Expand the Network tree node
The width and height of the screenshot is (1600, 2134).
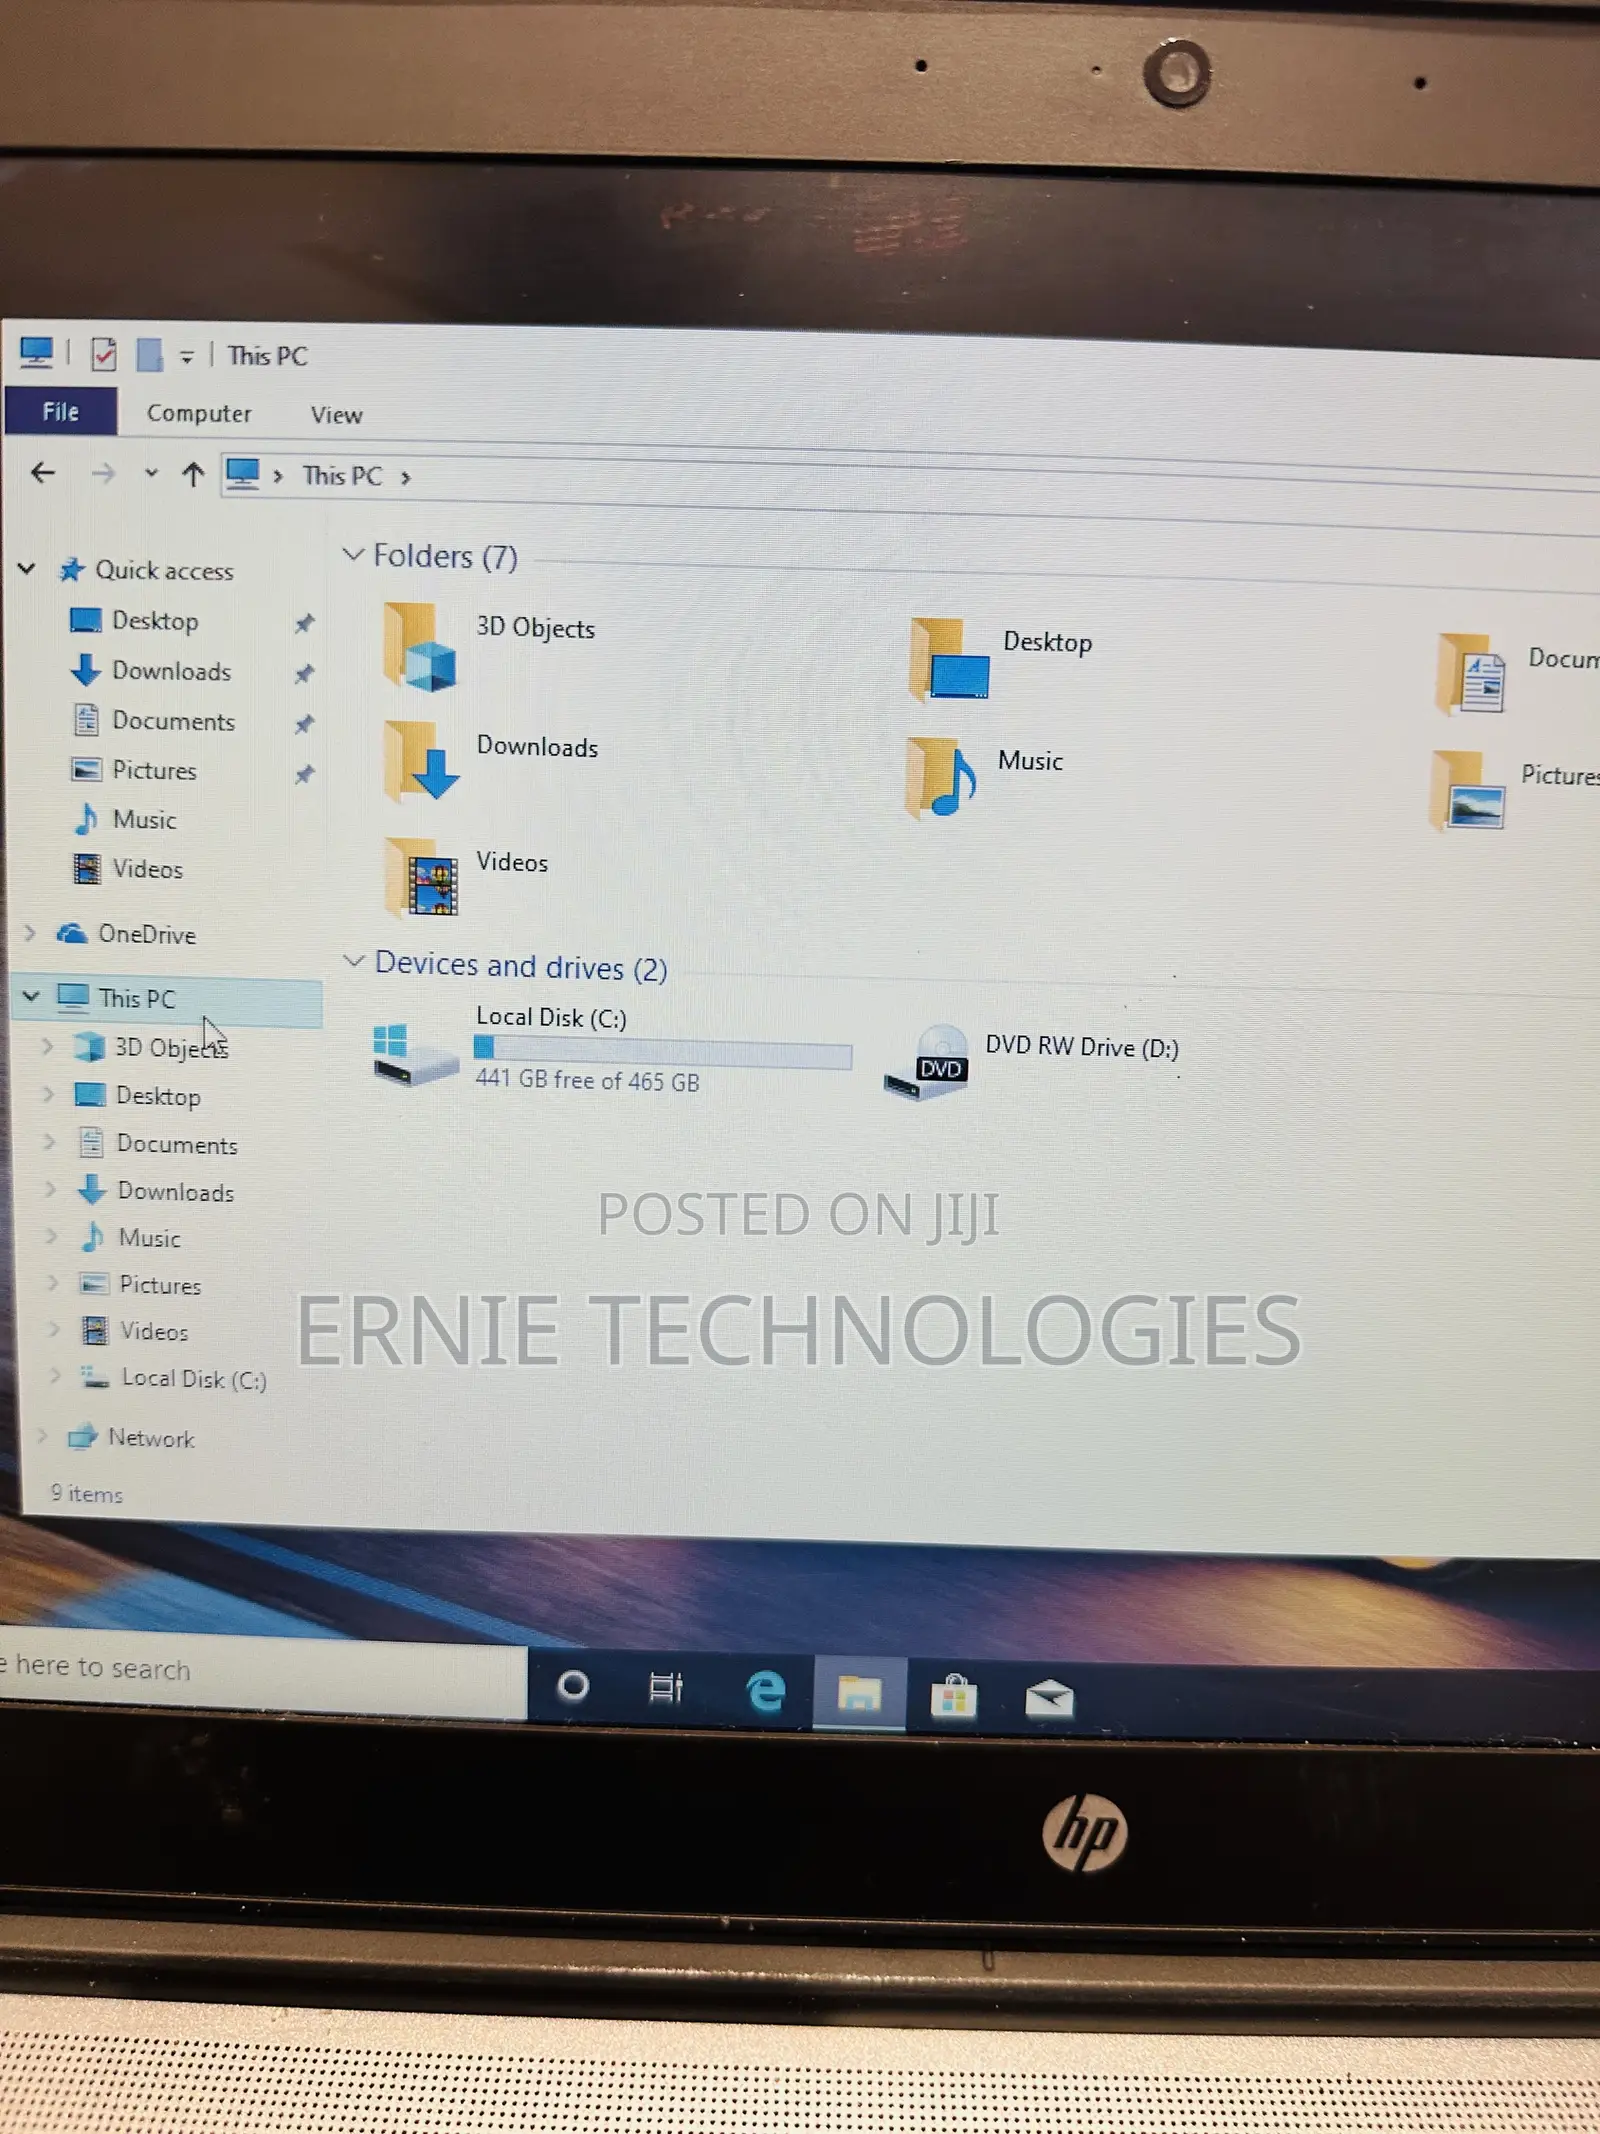point(42,1435)
